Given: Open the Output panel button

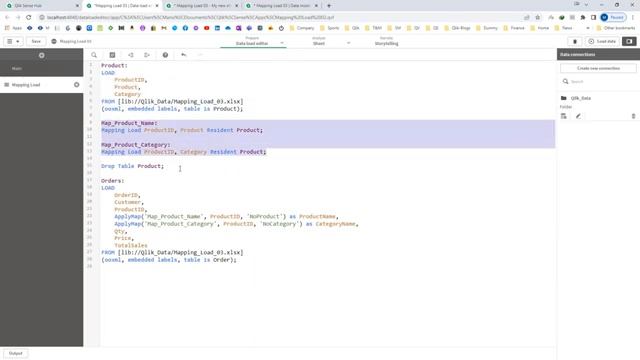Looking at the screenshot, I should pos(16,353).
